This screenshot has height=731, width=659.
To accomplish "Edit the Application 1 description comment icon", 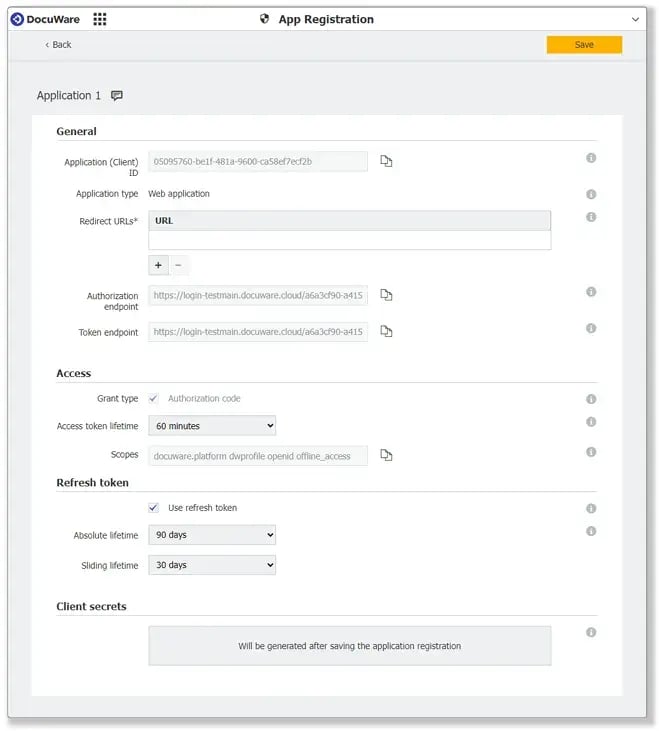I will tap(117, 96).
